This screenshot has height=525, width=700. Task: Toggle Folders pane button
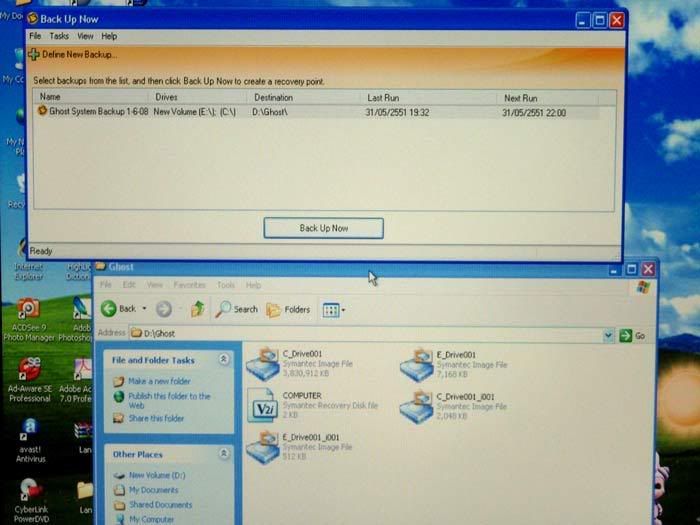(x=288, y=309)
